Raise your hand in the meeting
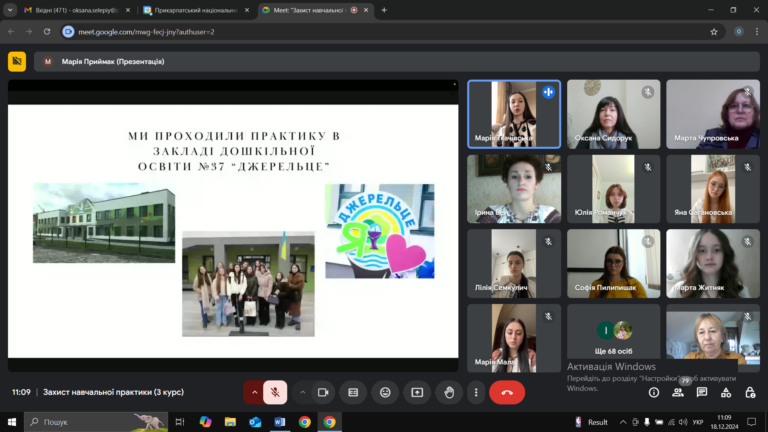The width and height of the screenshot is (768, 432). coord(449,392)
